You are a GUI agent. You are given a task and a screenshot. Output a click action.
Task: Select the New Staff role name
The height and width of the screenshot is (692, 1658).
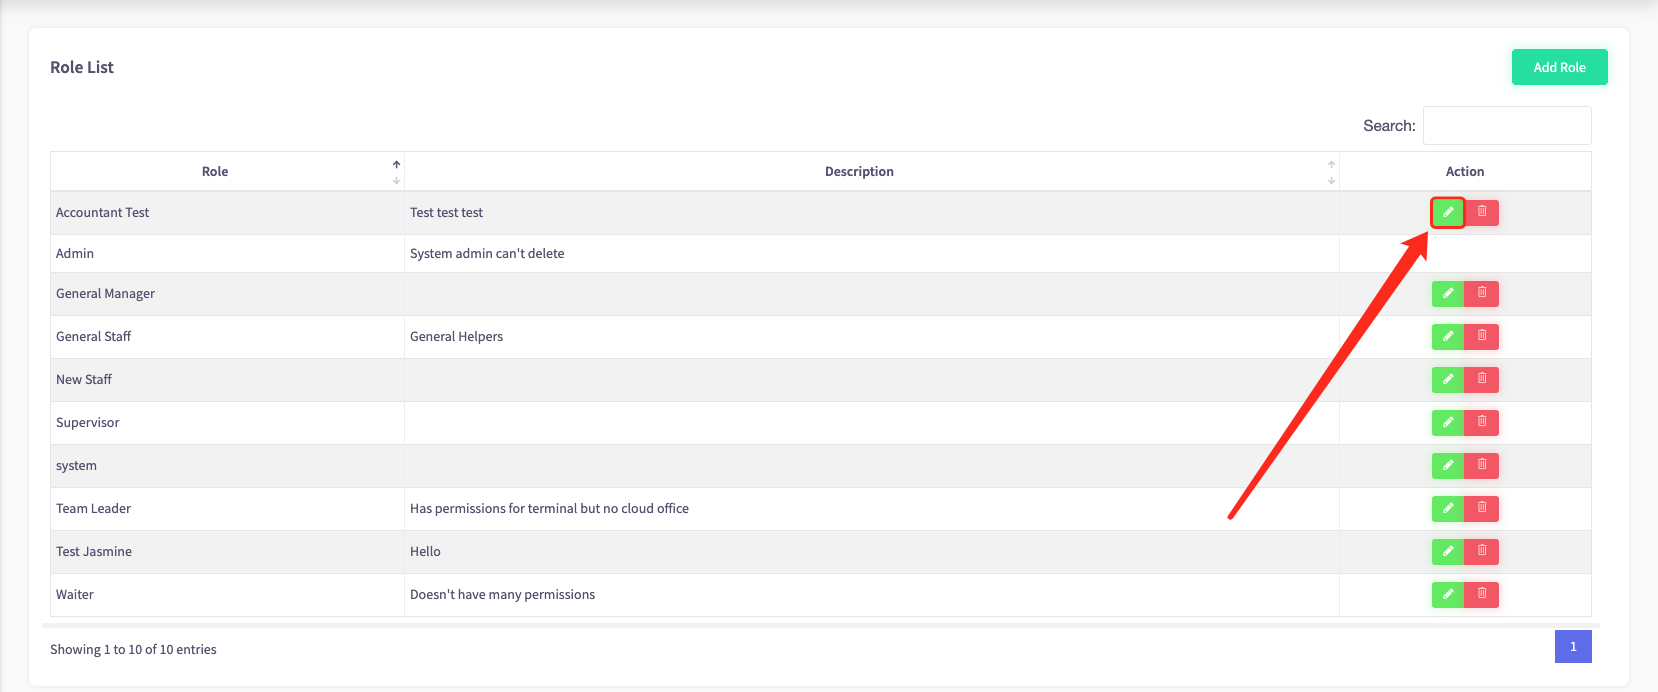(84, 379)
